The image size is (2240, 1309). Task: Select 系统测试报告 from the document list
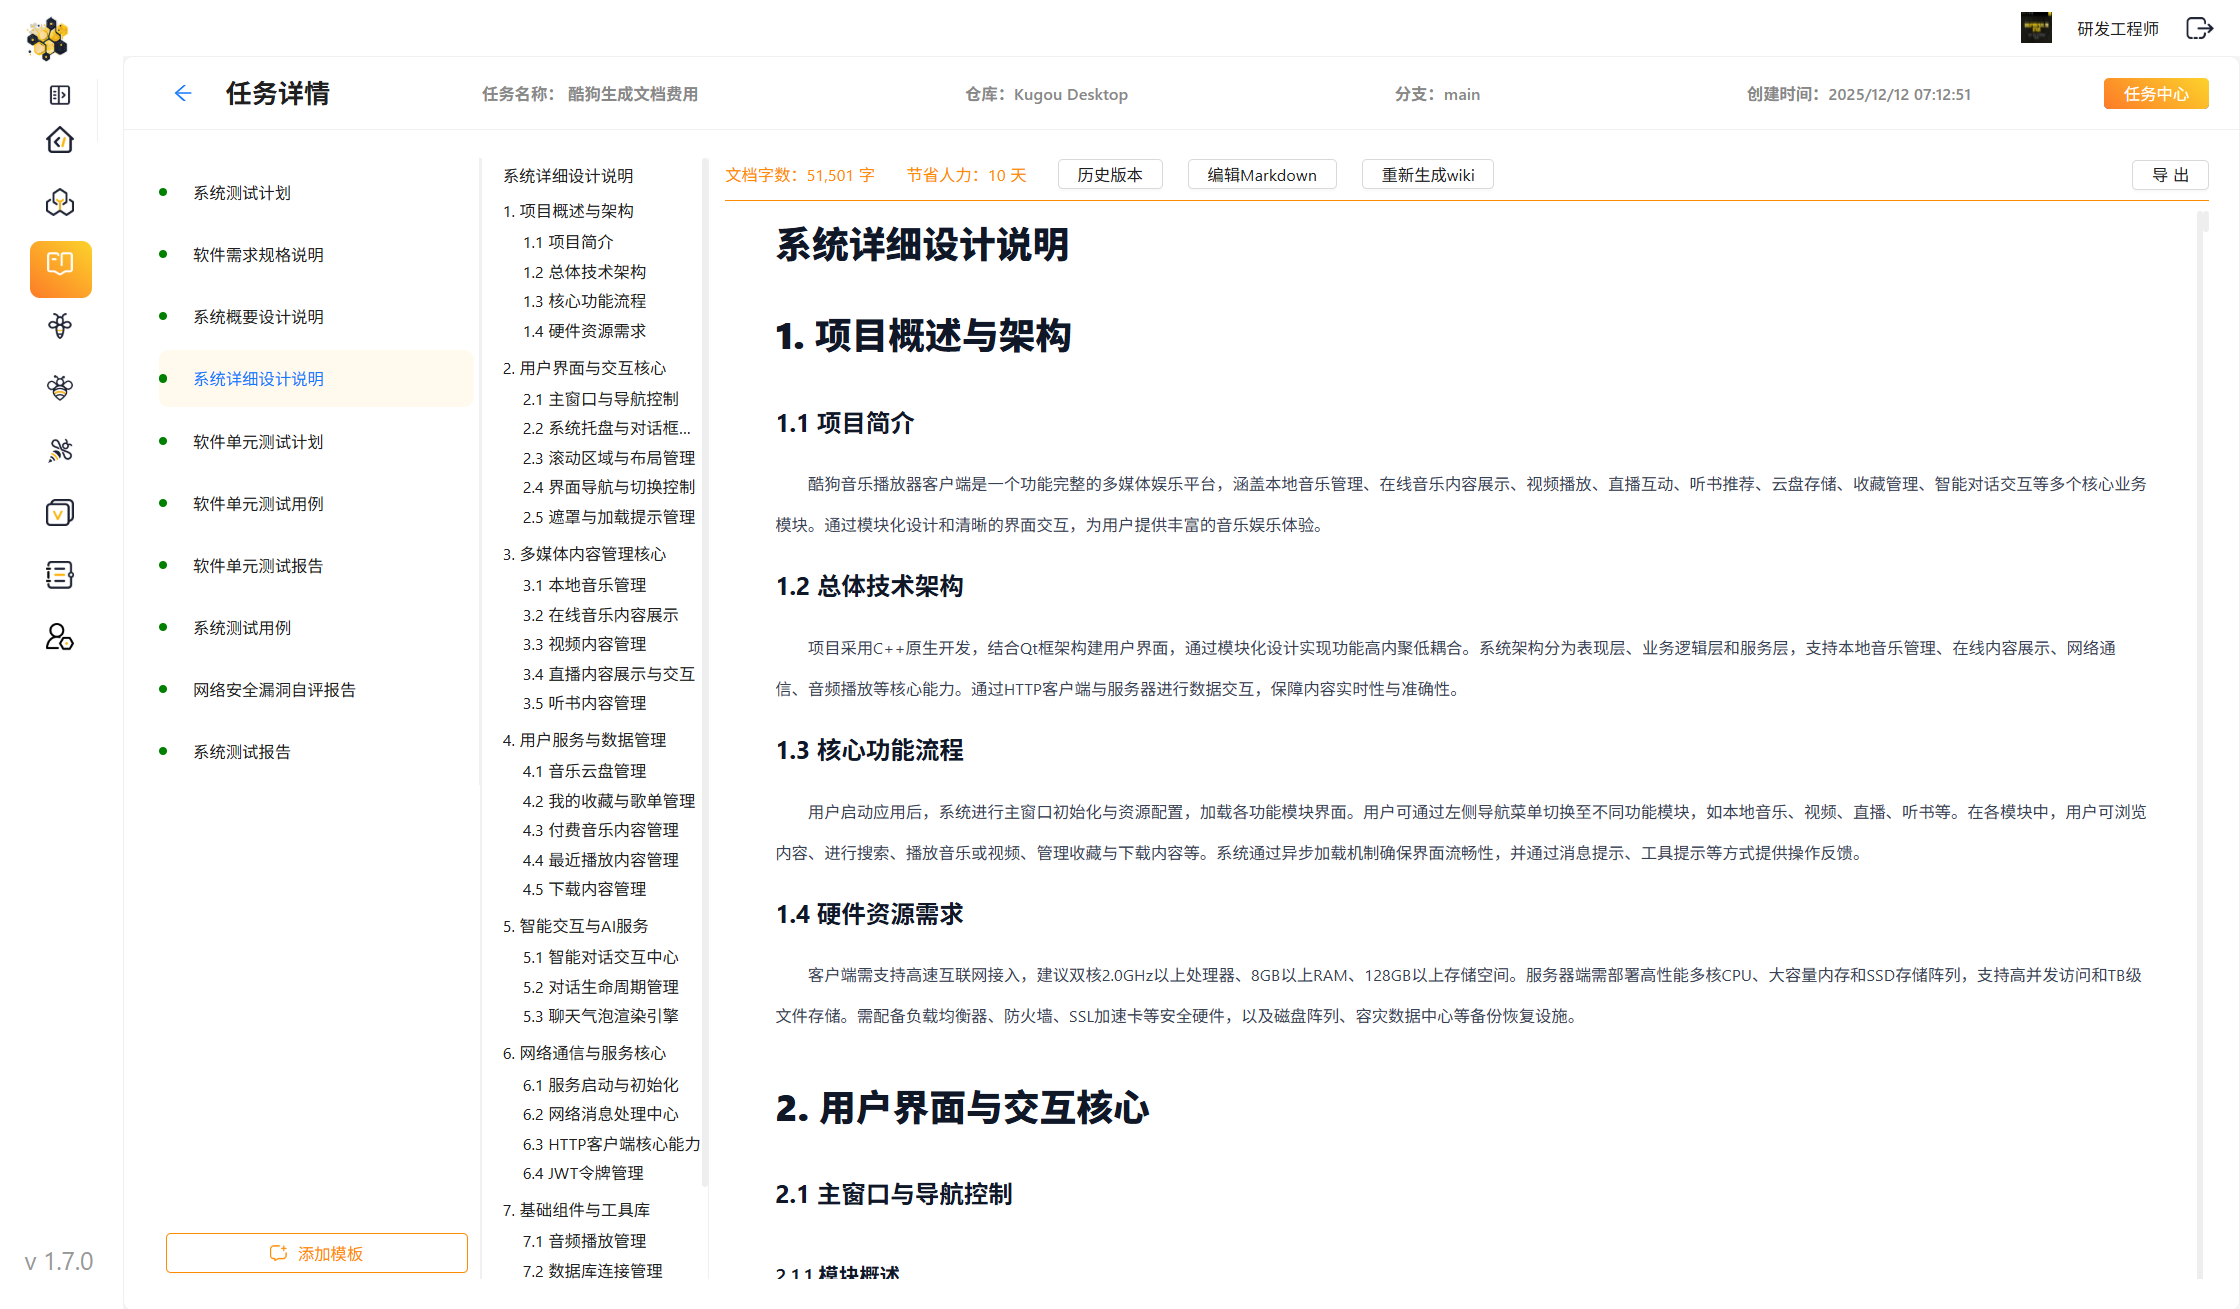pyautogui.click(x=241, y=751)
